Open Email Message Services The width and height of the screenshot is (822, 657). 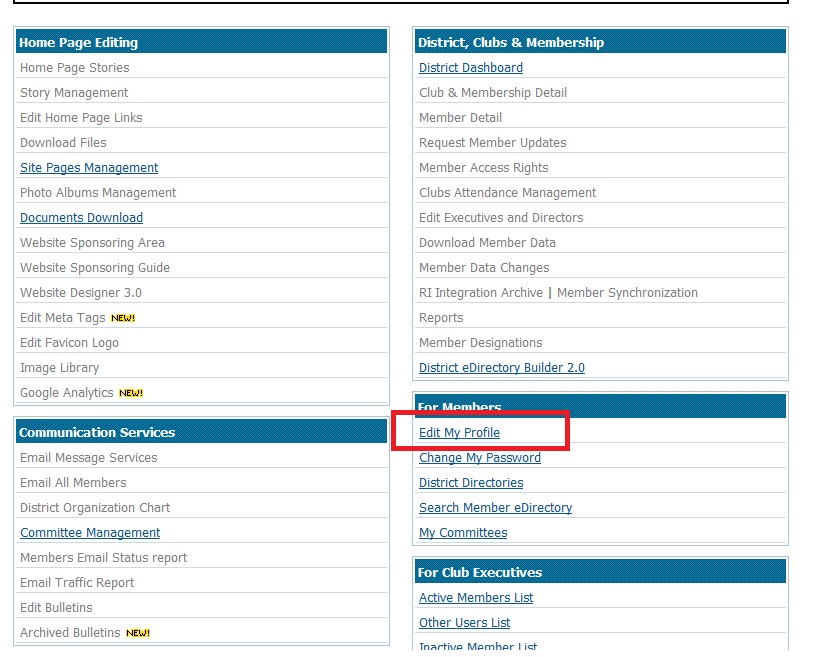pyautogui.click(x=88, y=458)
